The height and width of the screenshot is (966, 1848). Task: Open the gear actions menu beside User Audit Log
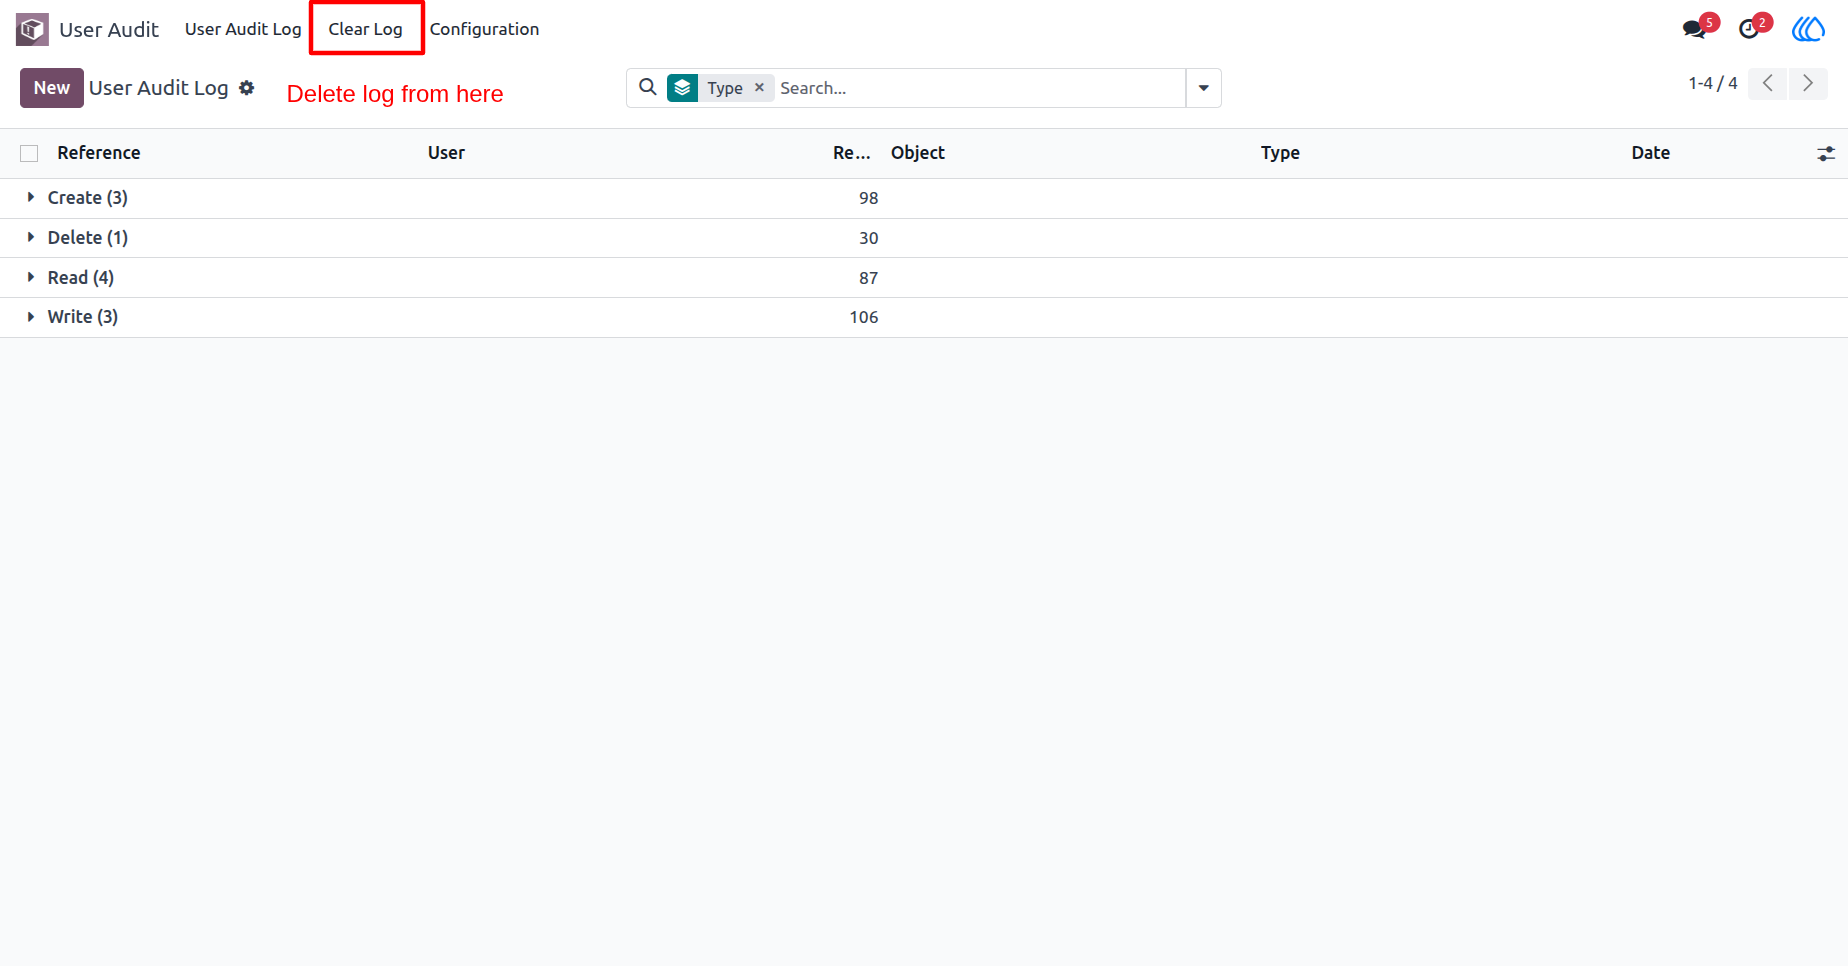tap(247, 88)
